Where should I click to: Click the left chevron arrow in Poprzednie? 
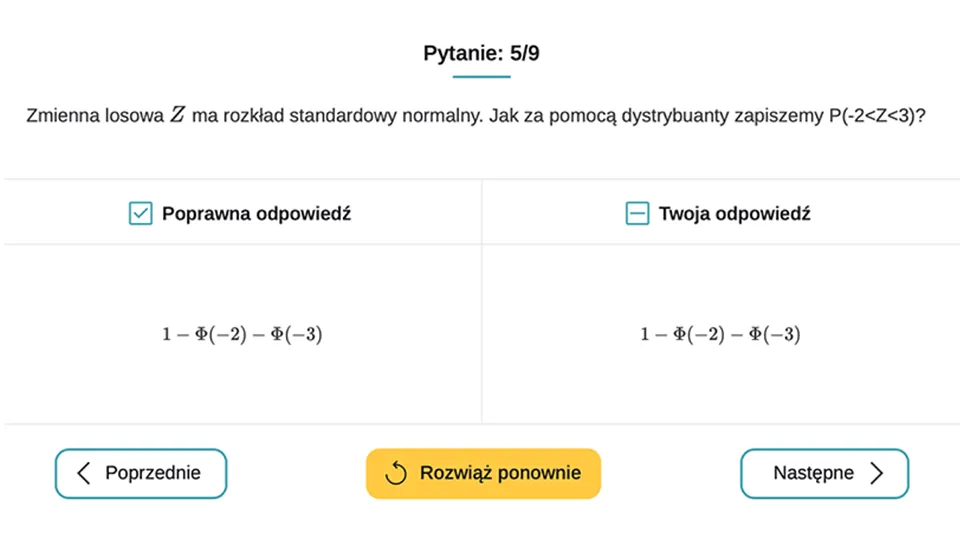point(84,473)
